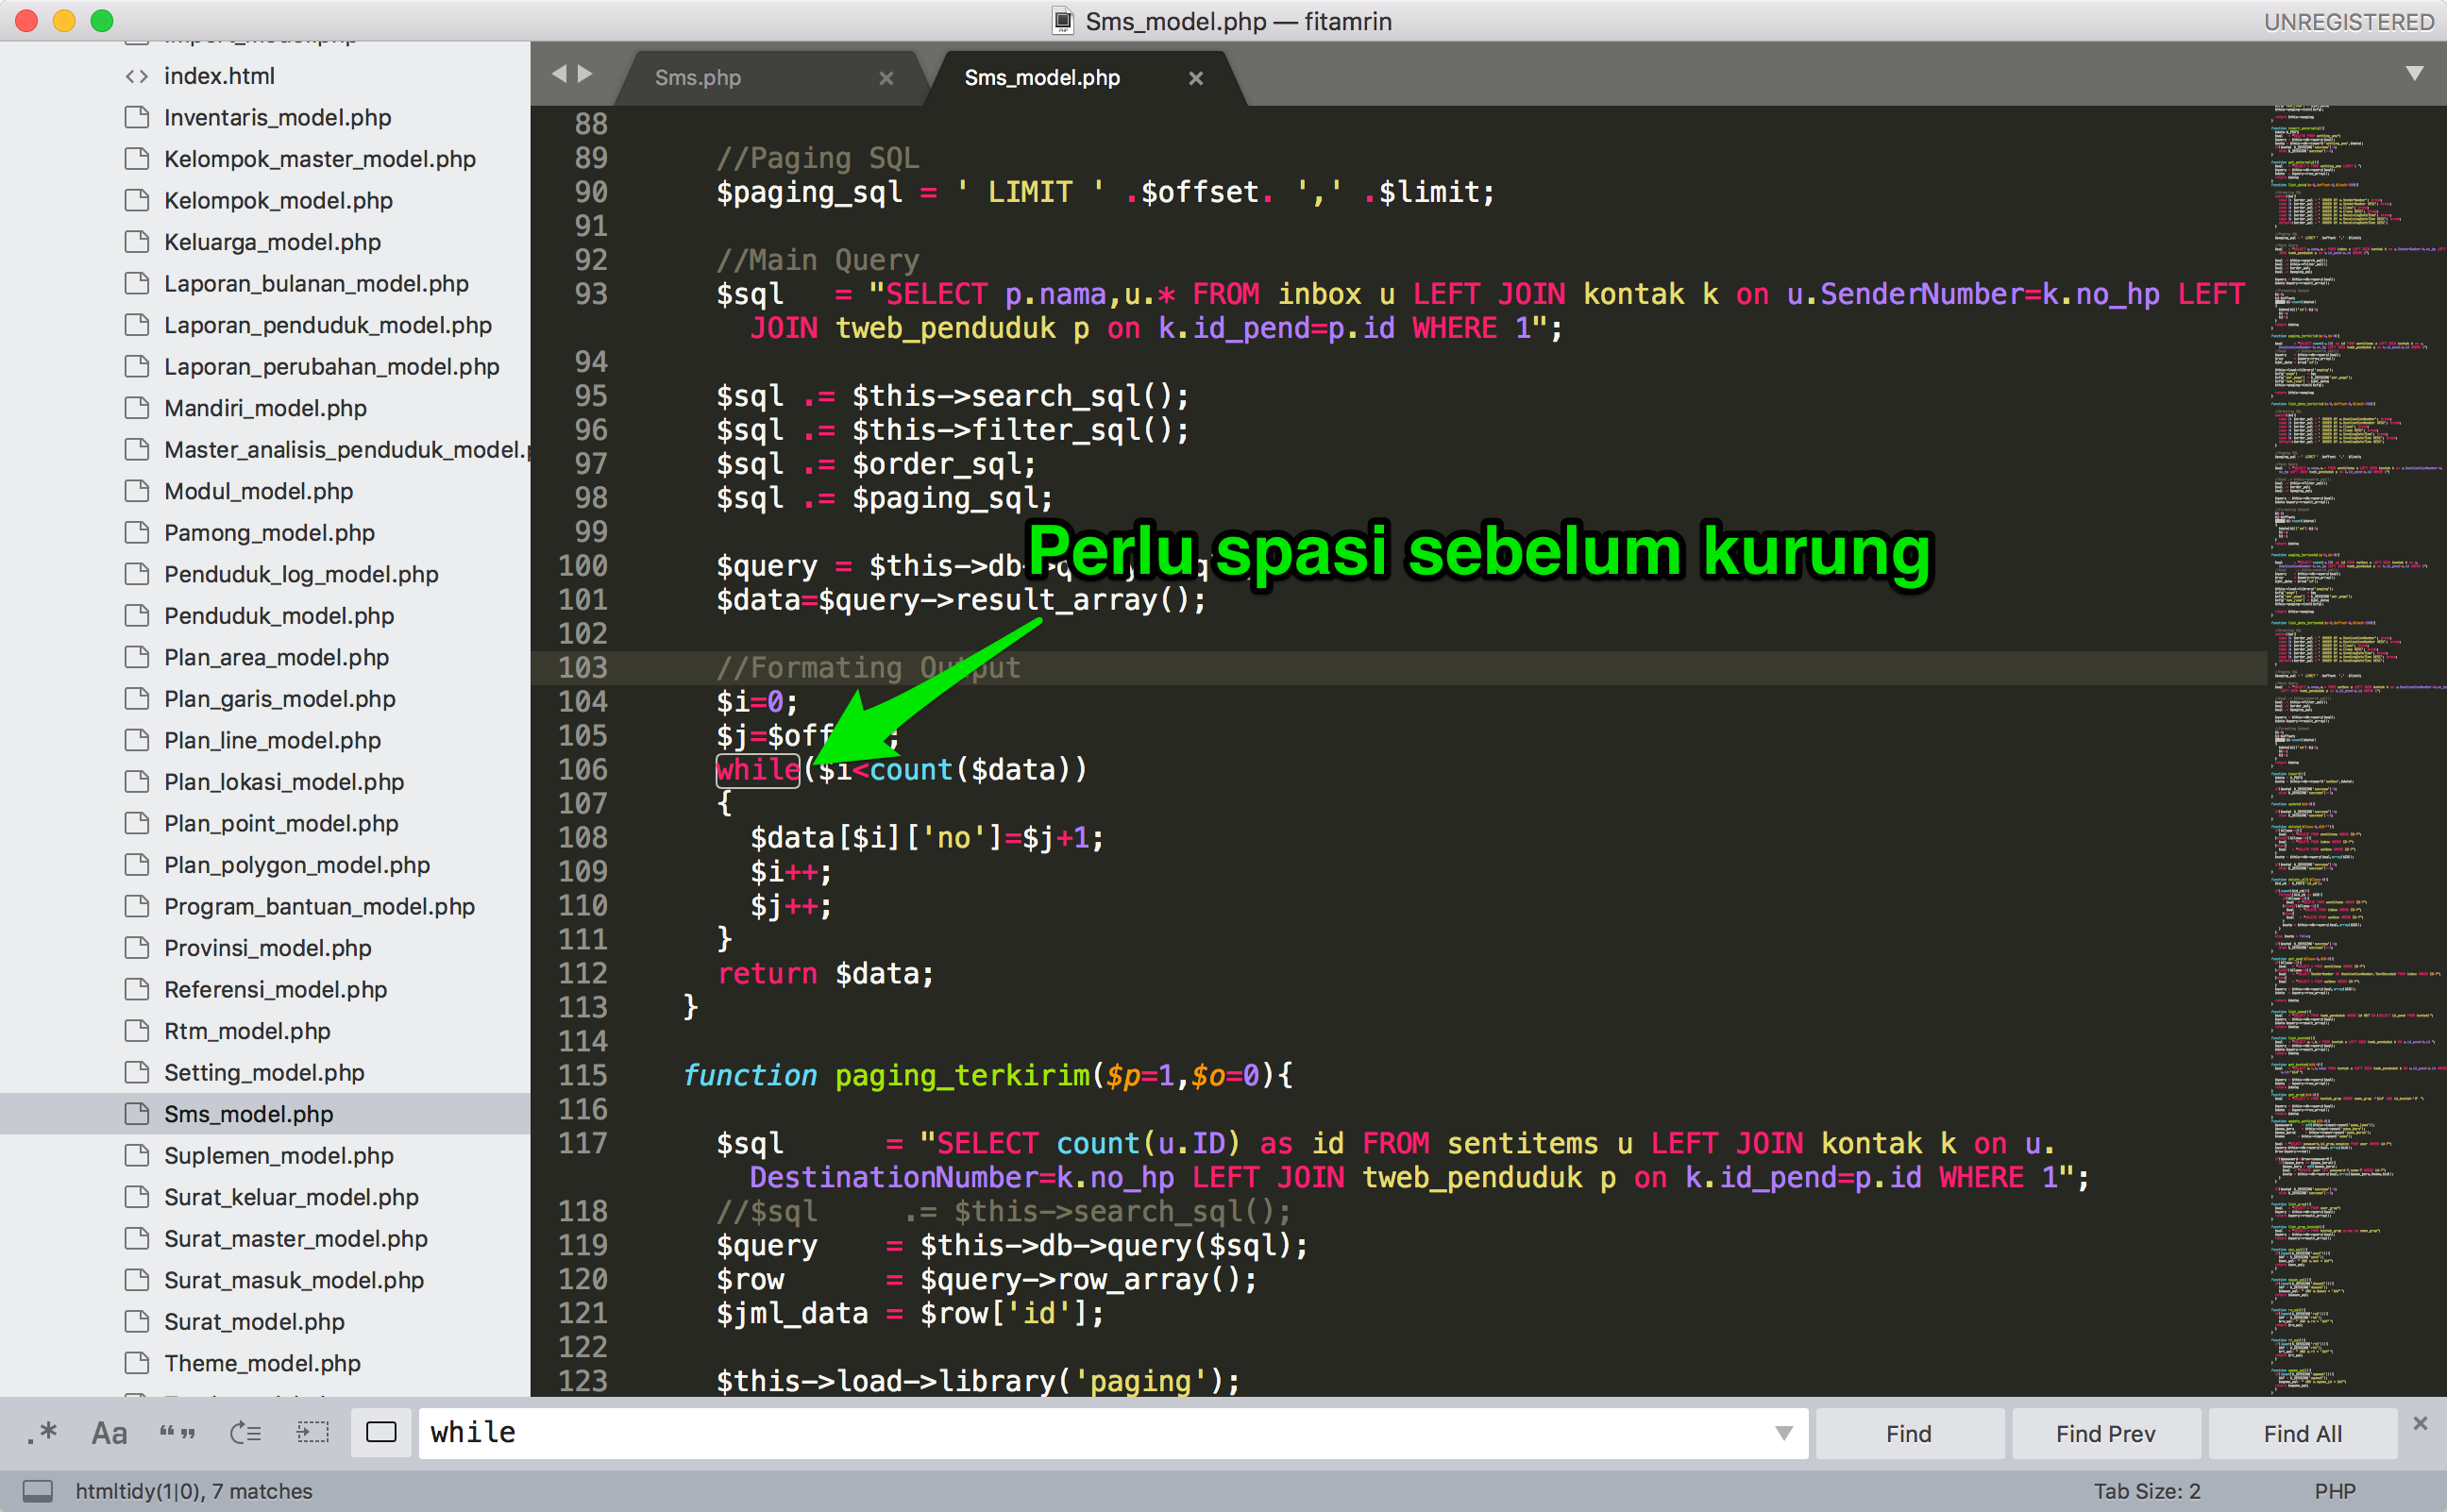Image resolution: width=2447 pixels, height=1512 pixels.
Task: Click inside the find input field
Action: point(1000,1432)
